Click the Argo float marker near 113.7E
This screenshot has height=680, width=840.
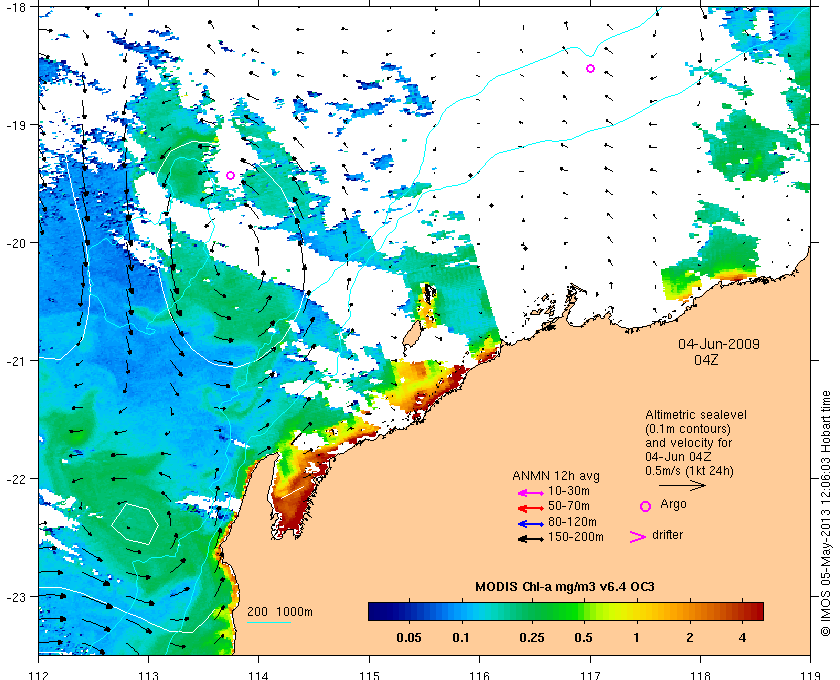pyautogui.click(x=230, y=175)
